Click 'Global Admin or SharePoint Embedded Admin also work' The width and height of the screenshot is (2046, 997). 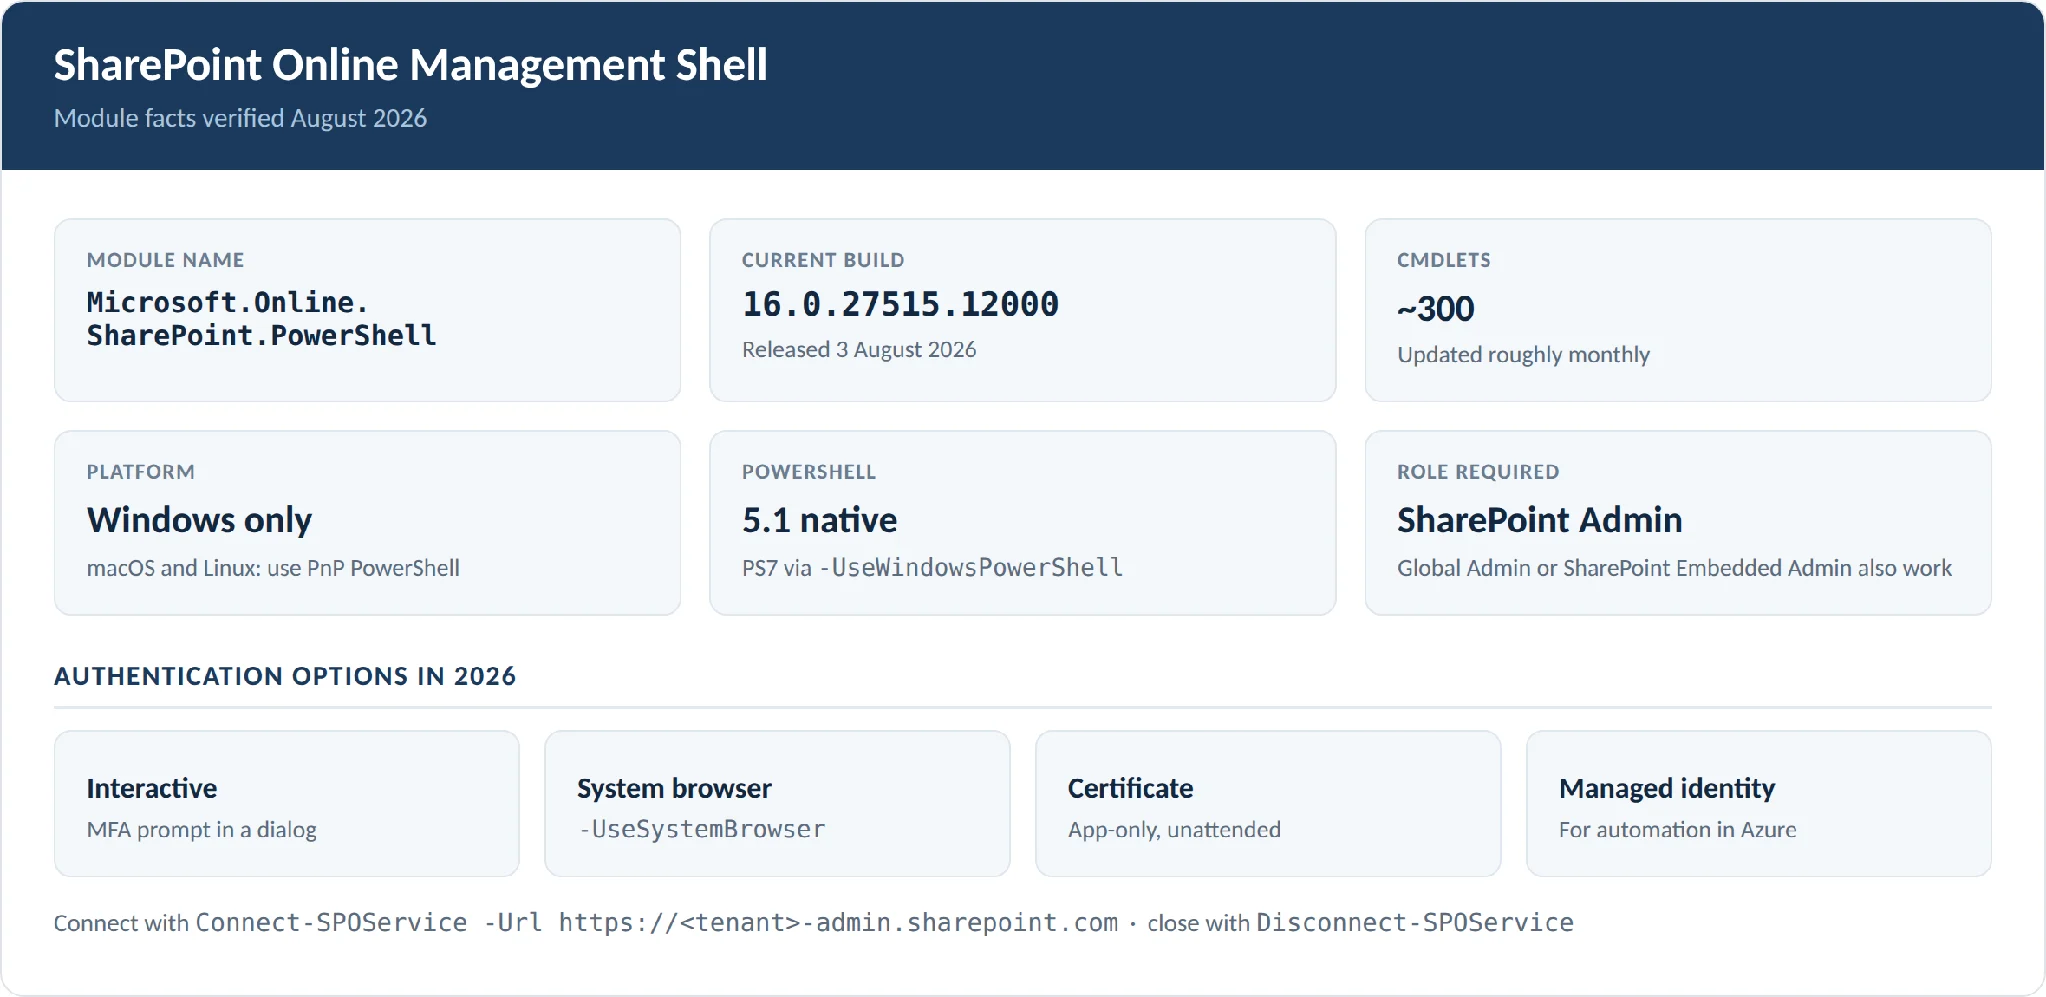[x=1674, y=568]
